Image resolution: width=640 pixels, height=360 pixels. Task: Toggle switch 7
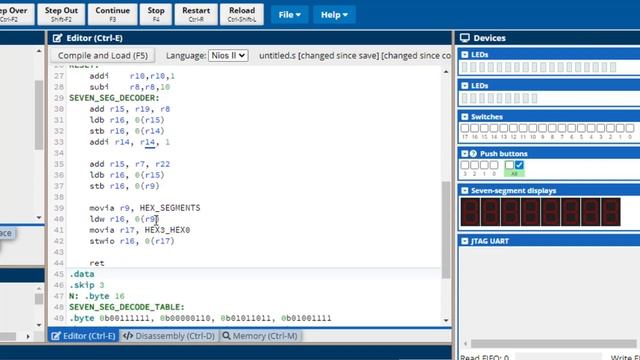pyautogui.click(x=562, y=128)
